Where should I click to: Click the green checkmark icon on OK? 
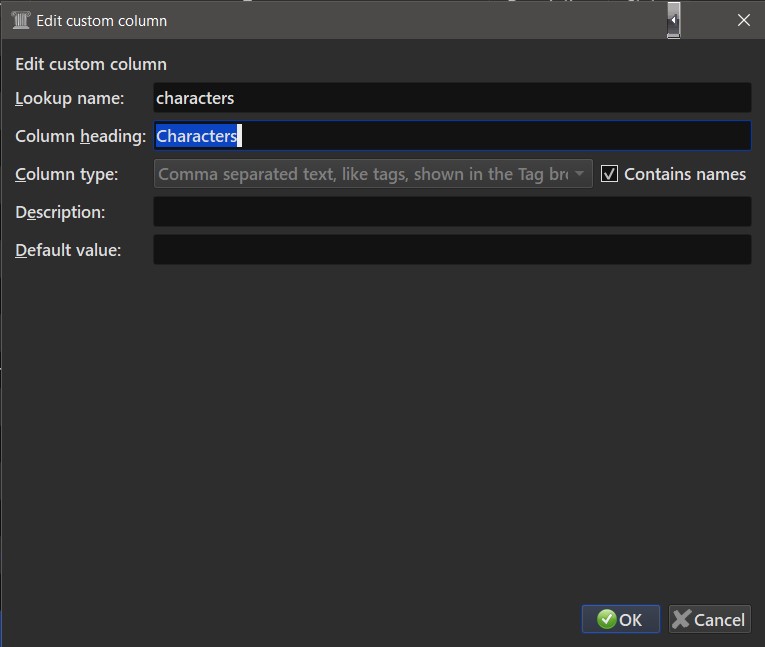606,619
